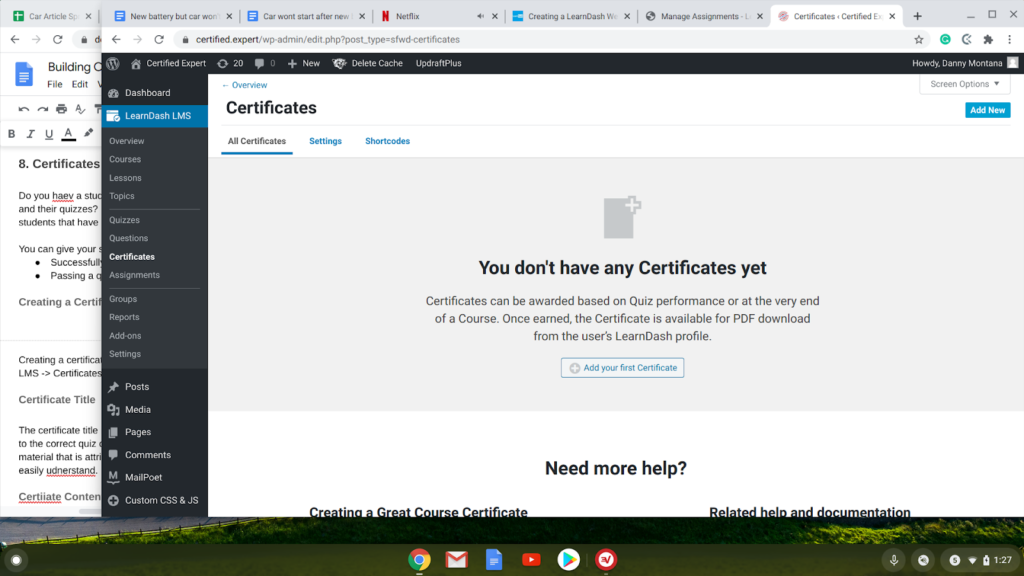Click highlight color pen in Google Docs

(88, 133)
